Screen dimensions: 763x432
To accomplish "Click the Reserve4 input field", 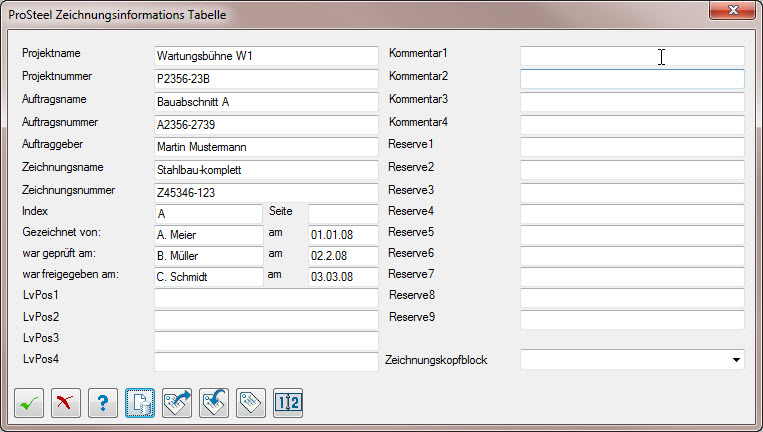I will [x=632, y=214].
